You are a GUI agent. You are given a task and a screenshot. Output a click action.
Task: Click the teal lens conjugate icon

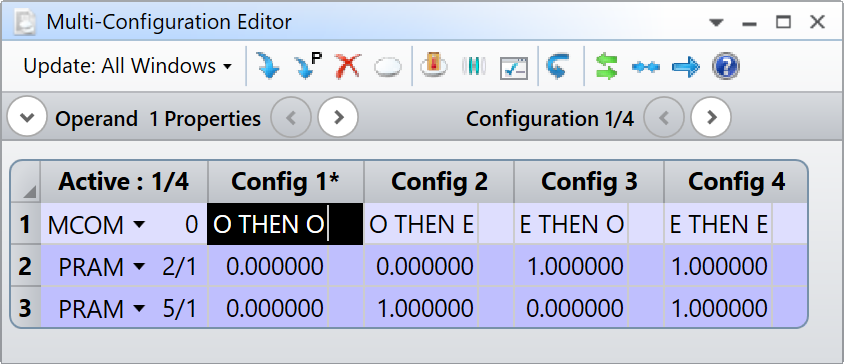point(474,66)
